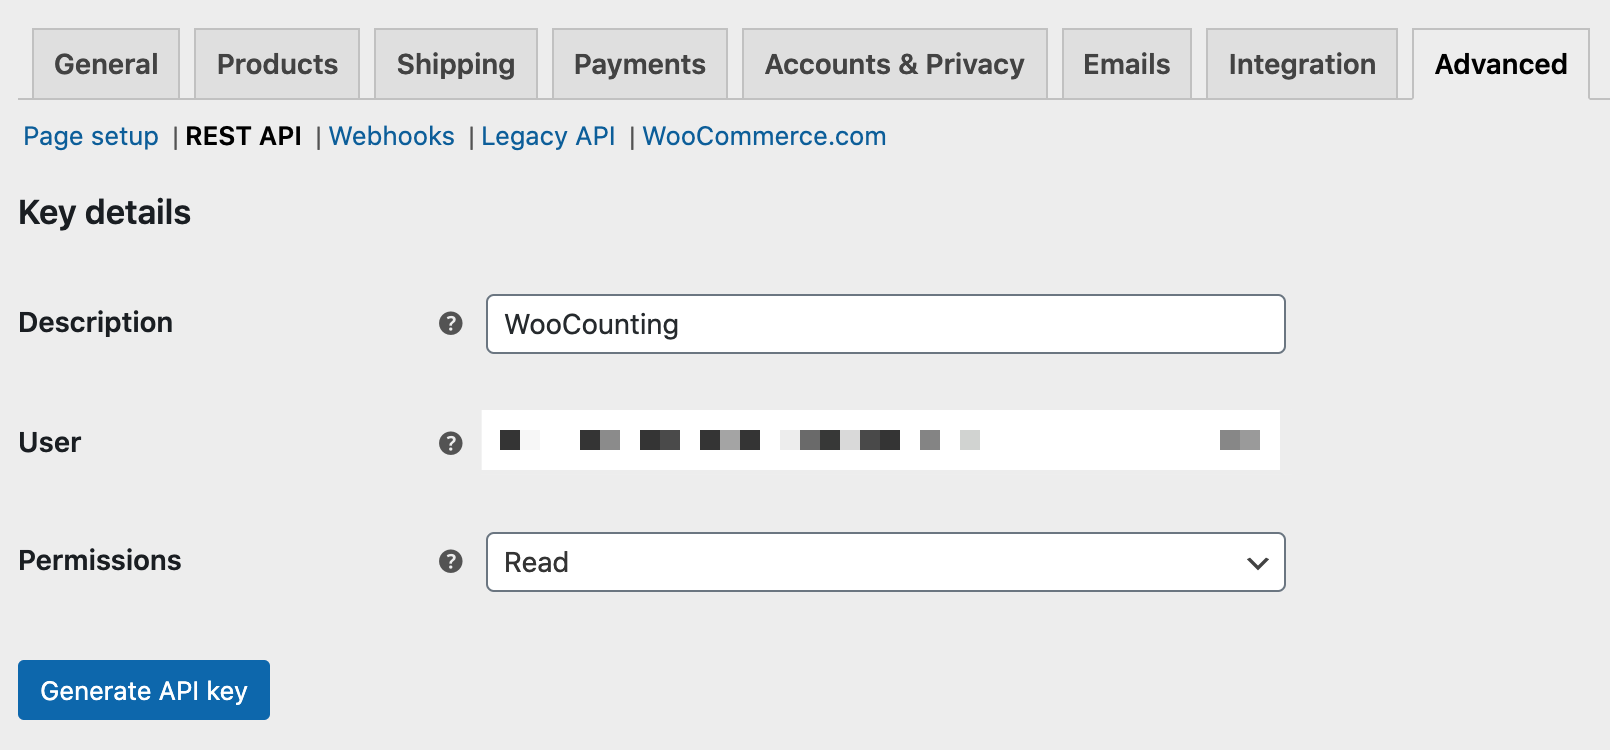Open the Permissions dropdown showing Read
The image size is (1610, 750).
[x=885, y=562]
